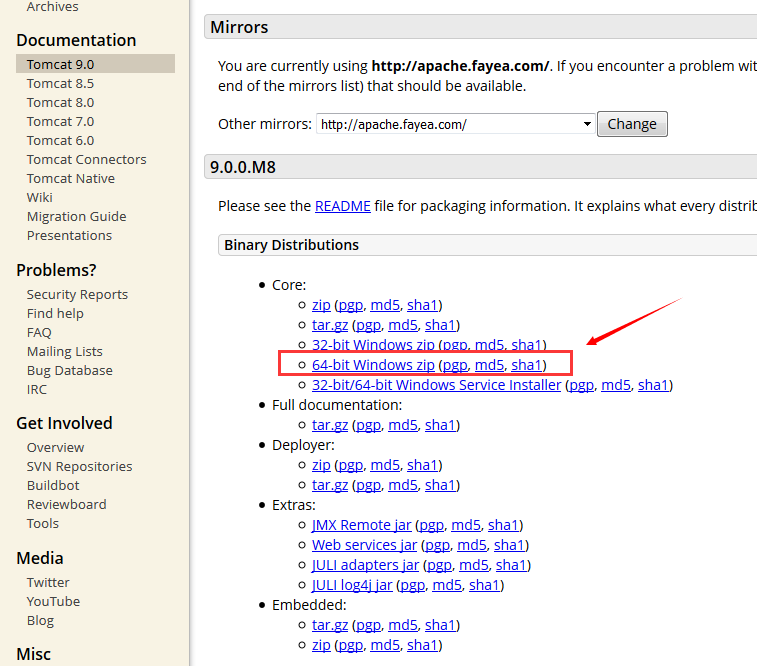Click the JMX Remote jar link
The height and width of the screenshot is (666, 757).
pos(362,525)
